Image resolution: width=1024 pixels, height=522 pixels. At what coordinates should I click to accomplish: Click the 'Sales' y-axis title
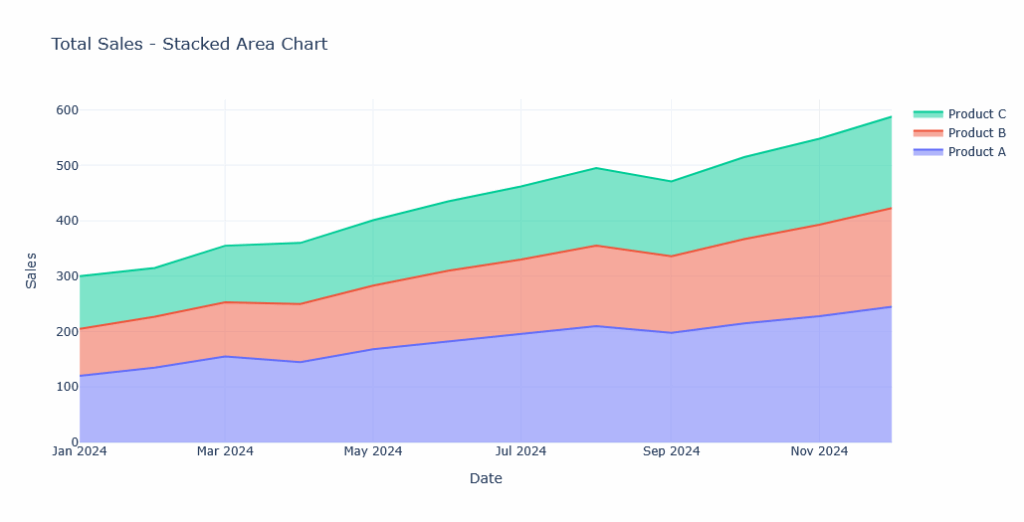tap(31, 270)
